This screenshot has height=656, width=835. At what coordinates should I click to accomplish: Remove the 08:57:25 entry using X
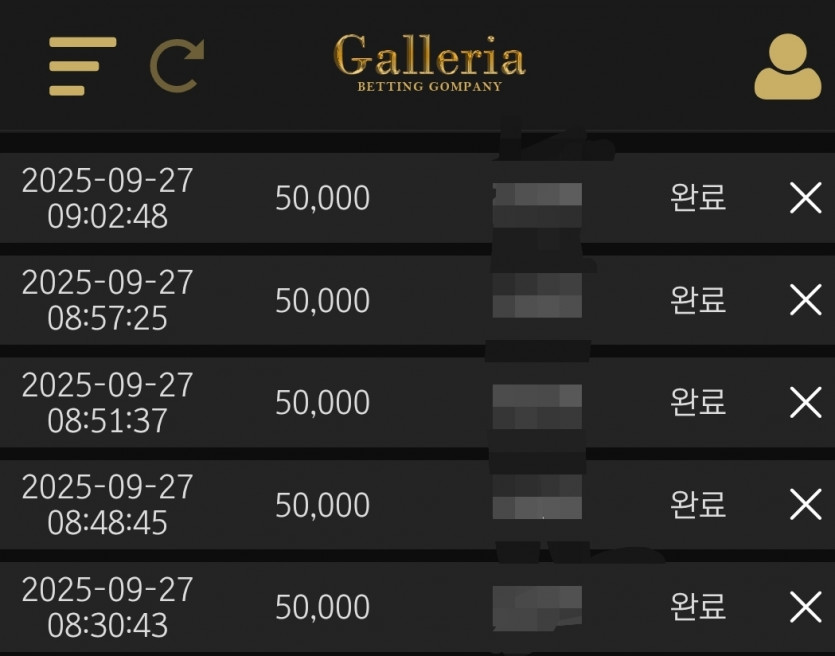pyautogui.click(x=805, y=300)
